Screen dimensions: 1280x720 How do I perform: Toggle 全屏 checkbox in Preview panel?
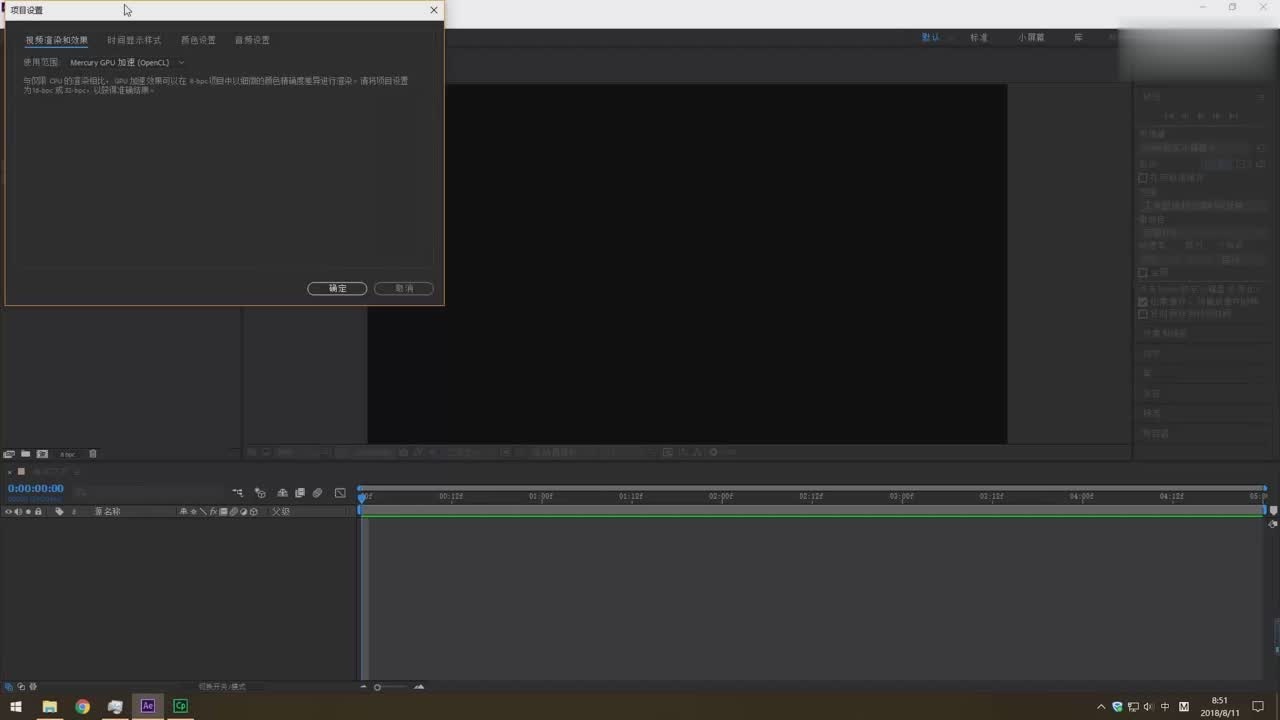coord(1143,272)
